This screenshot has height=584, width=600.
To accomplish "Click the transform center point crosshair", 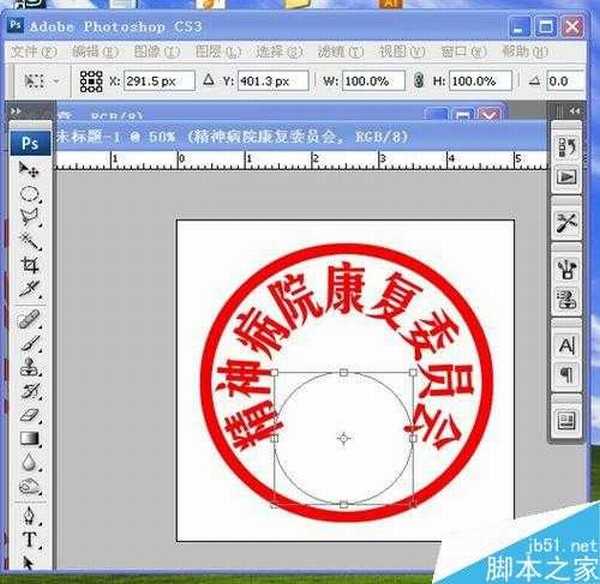I will point(344,438).
